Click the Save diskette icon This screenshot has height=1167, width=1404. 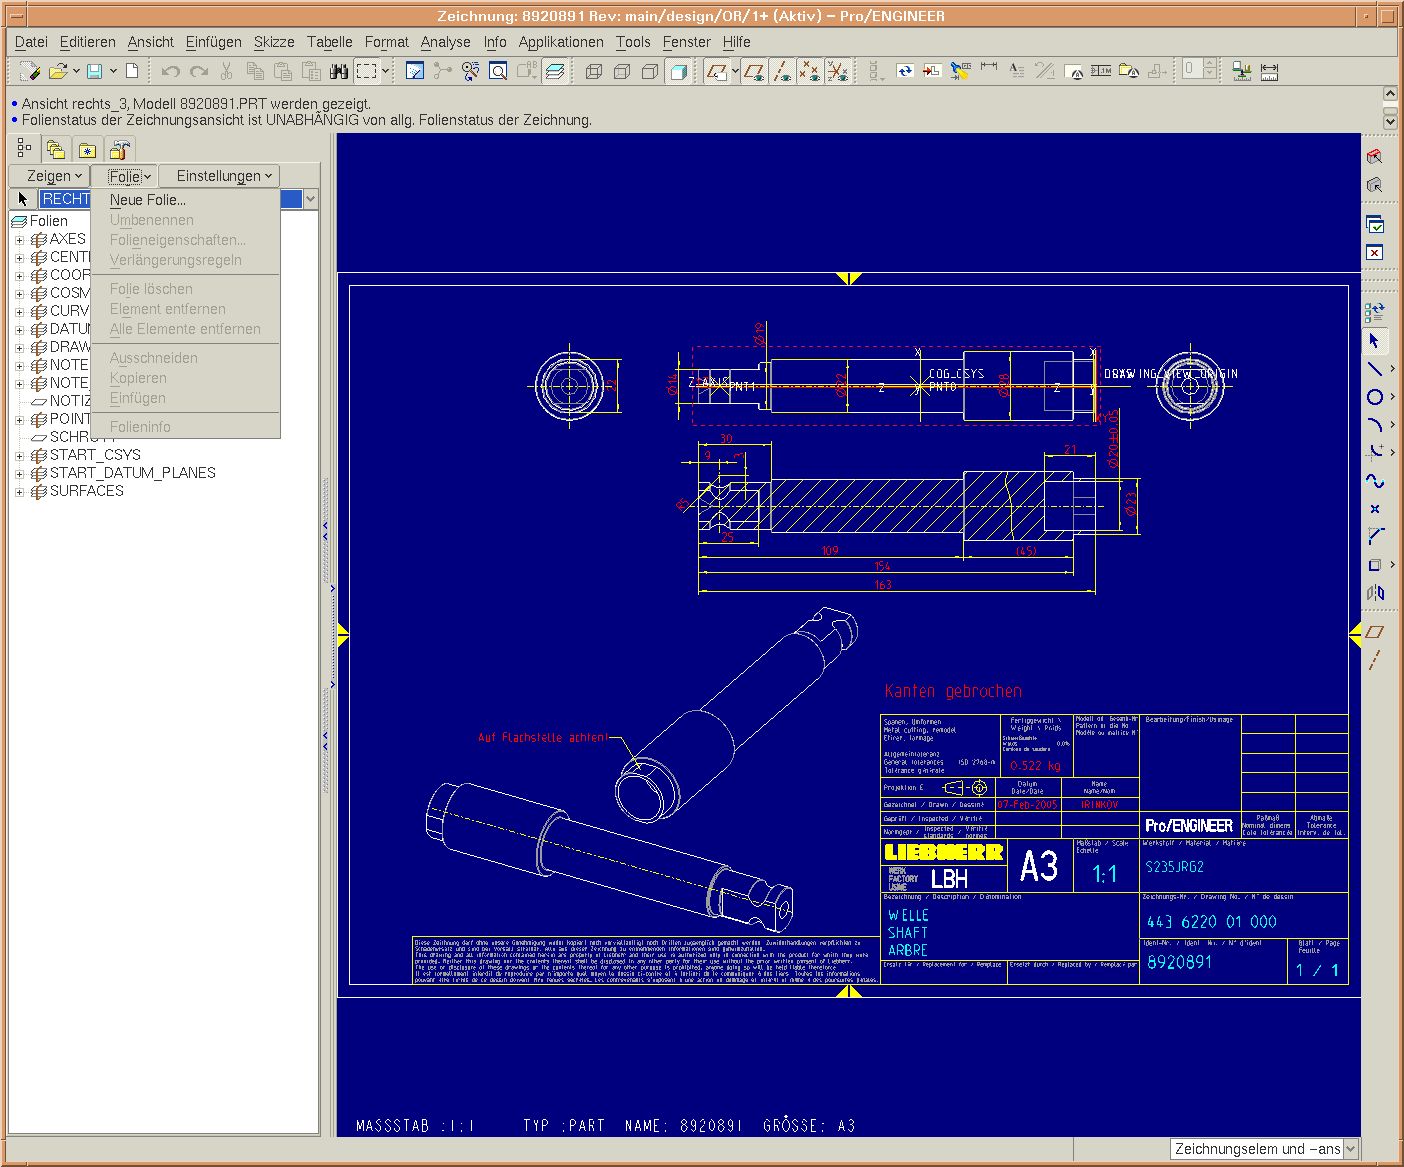(95, 71)
